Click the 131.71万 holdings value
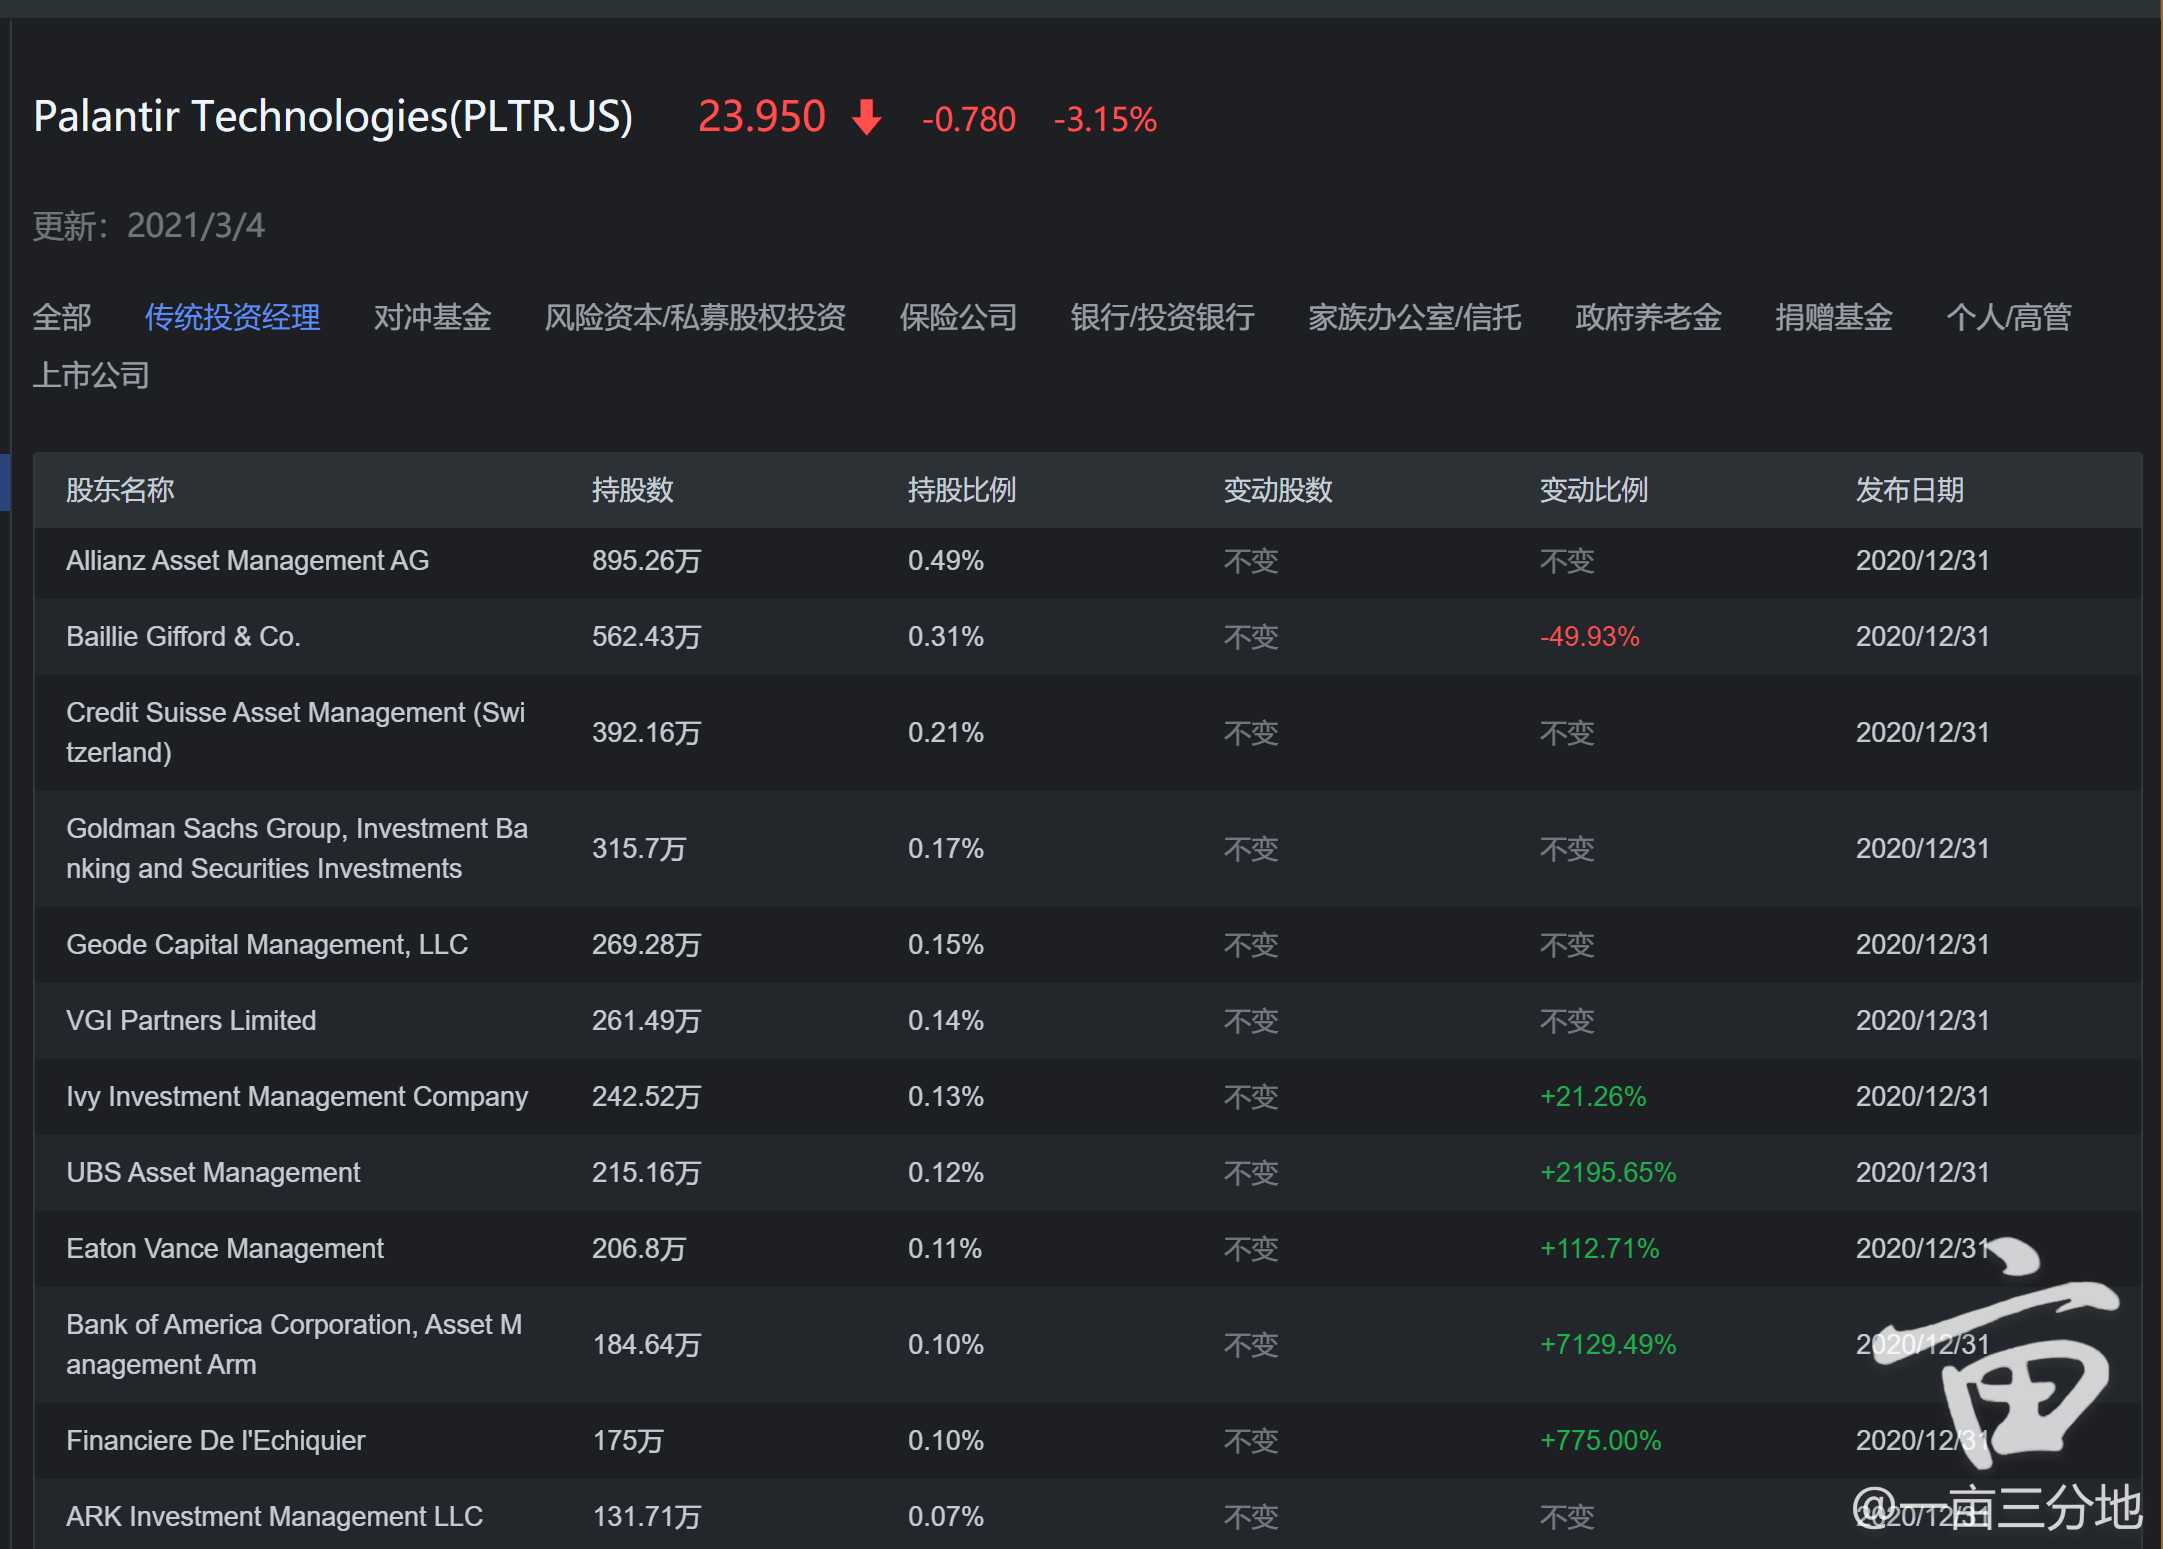Screen dimensions: 2163x1549 (x=647, y=1517)
